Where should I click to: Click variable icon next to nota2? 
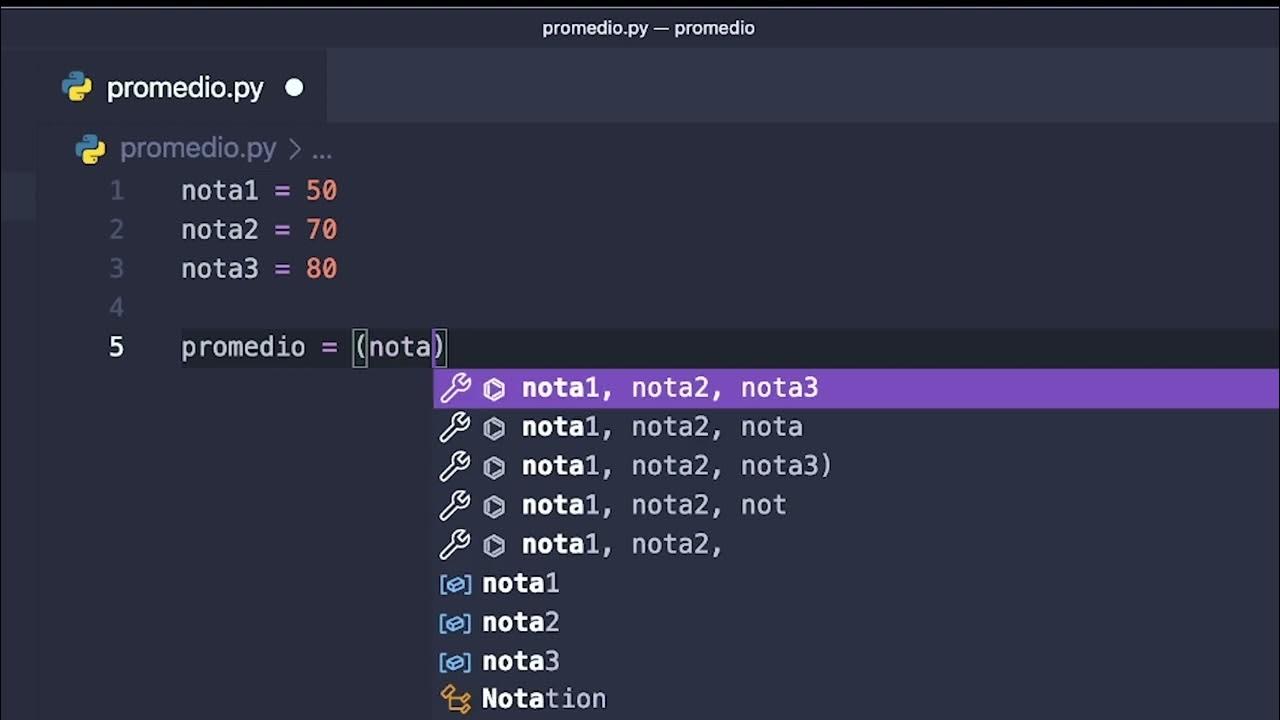(456, 623)
